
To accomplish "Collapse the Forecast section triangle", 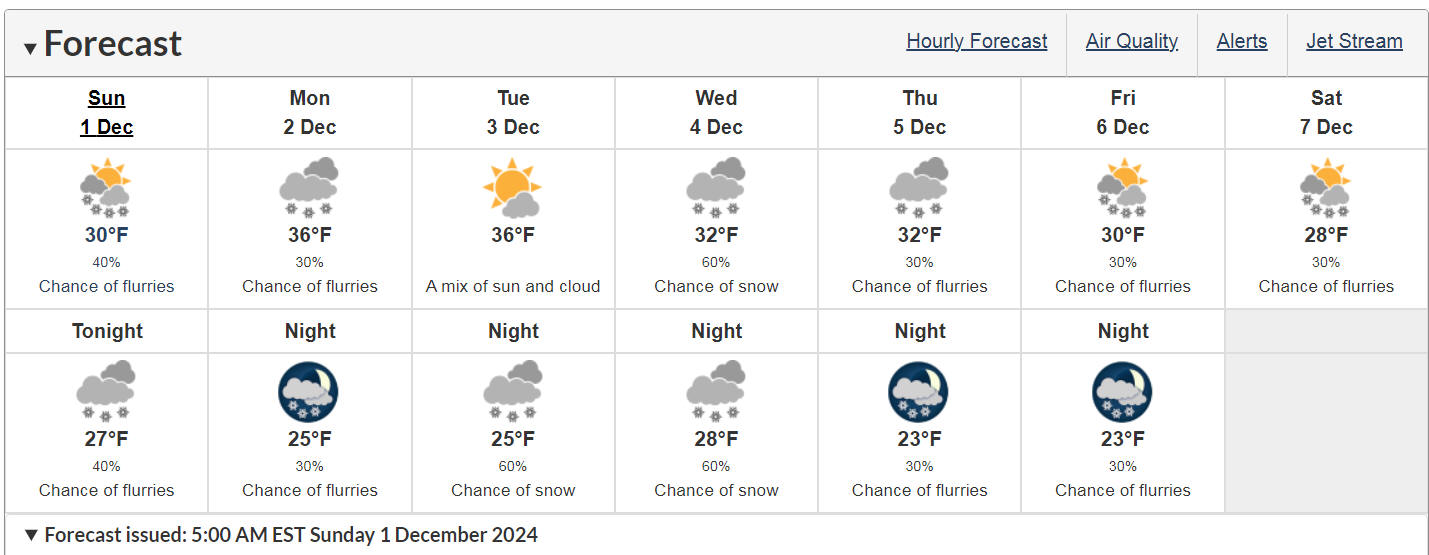I will 30,47.
